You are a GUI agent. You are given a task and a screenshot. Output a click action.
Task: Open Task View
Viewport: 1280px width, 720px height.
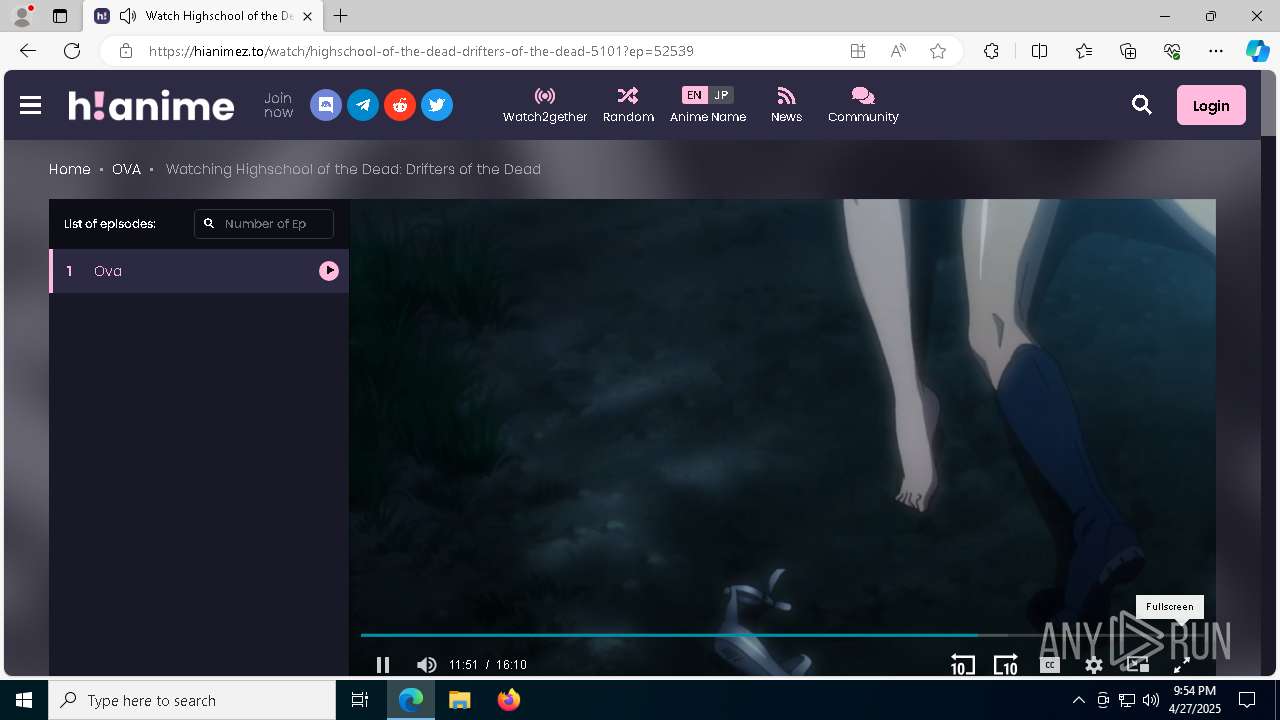tap(360, 700)
